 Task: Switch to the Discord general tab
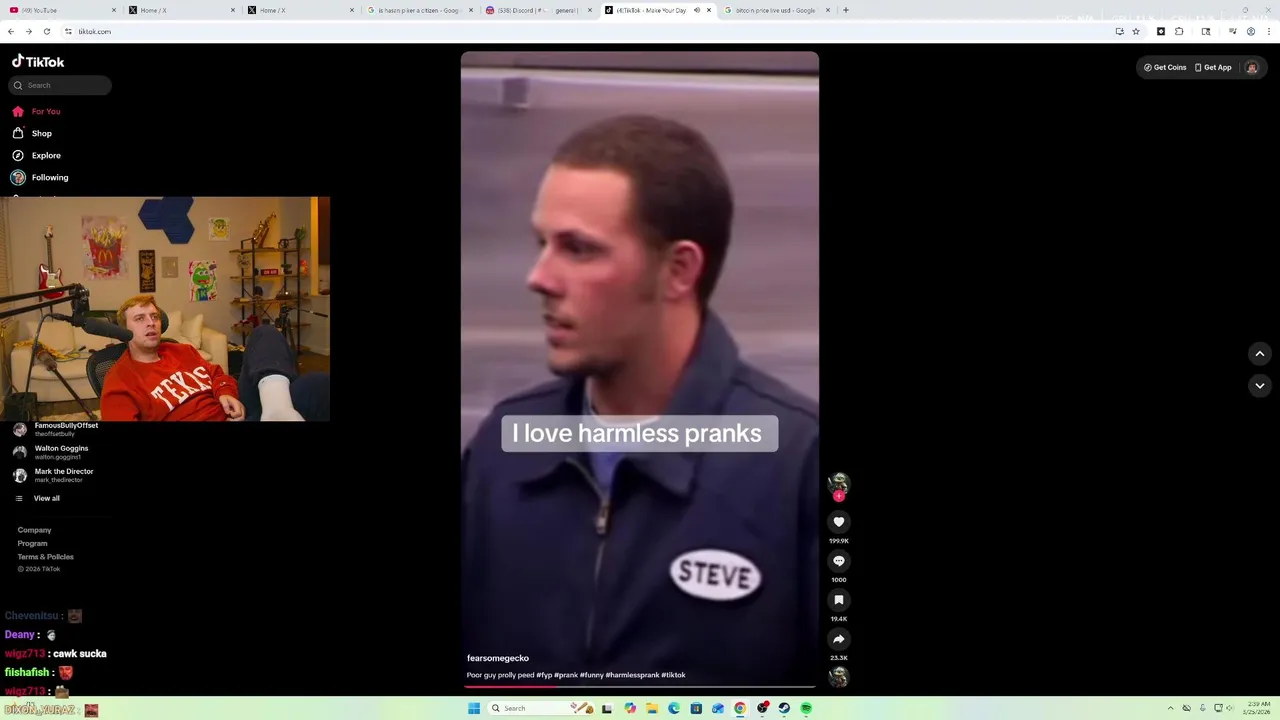538,10
